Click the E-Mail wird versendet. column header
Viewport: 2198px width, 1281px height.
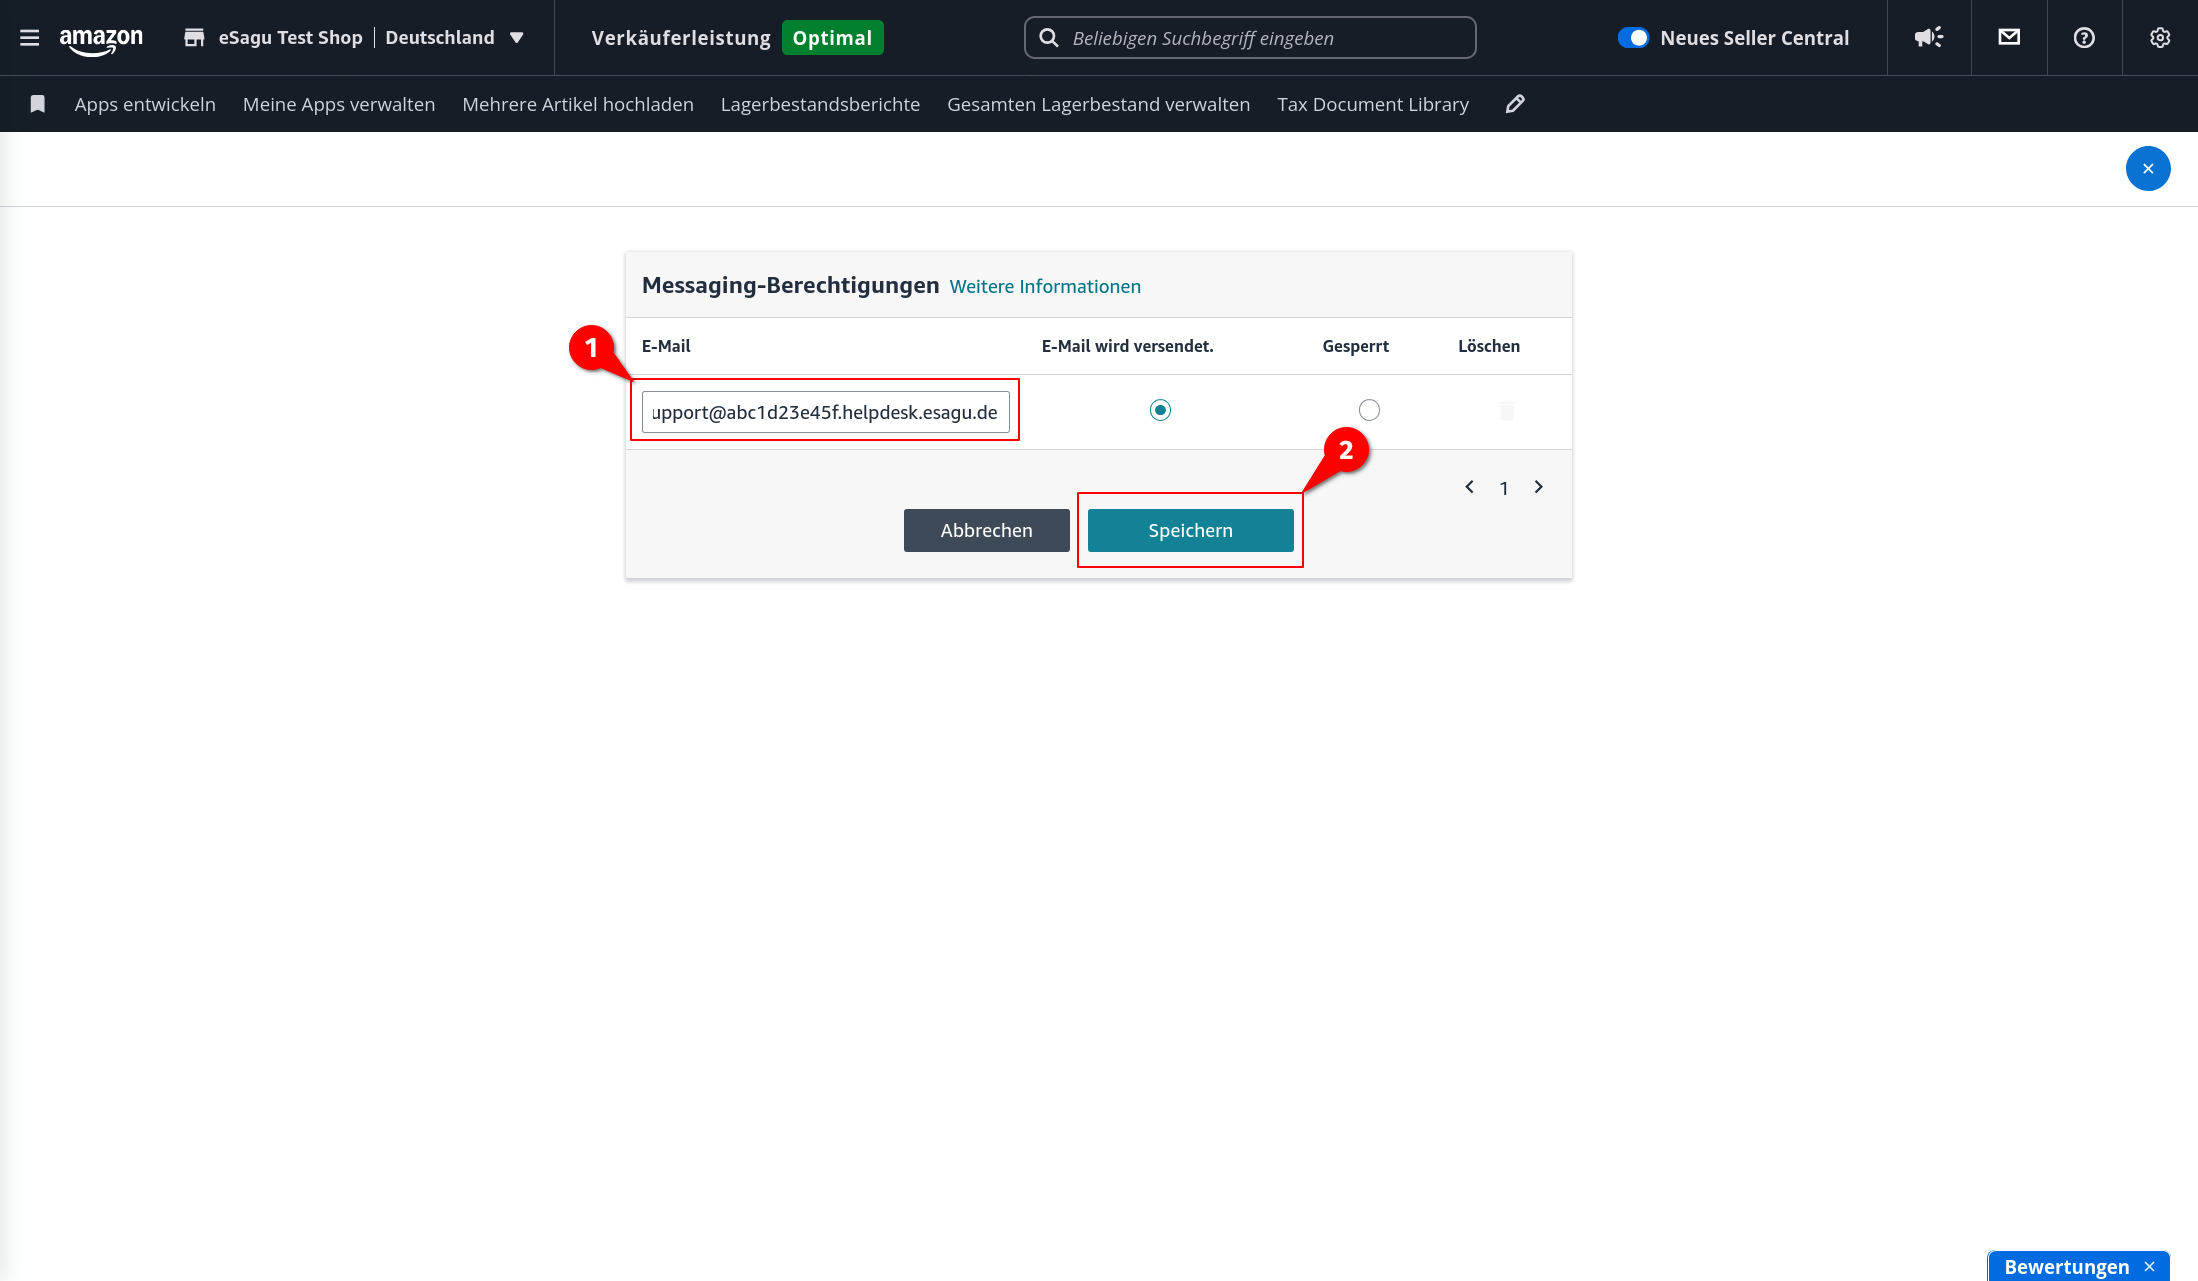[1128, 346]
